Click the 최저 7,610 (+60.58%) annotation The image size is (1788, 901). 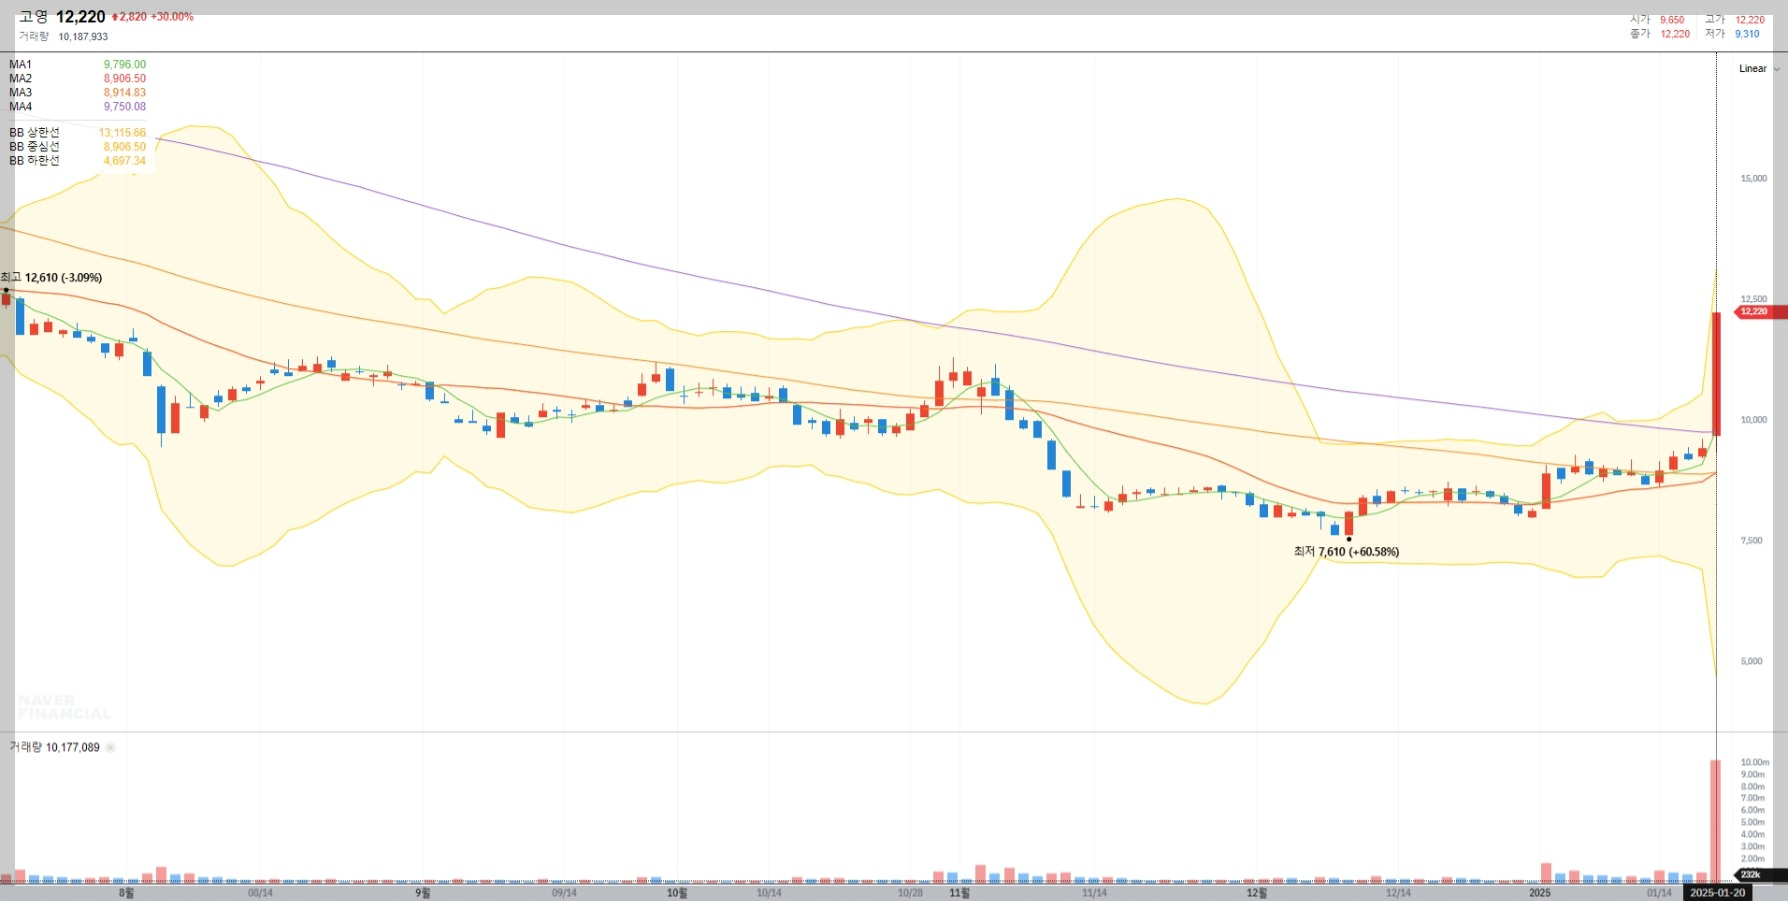(1346, 552)
